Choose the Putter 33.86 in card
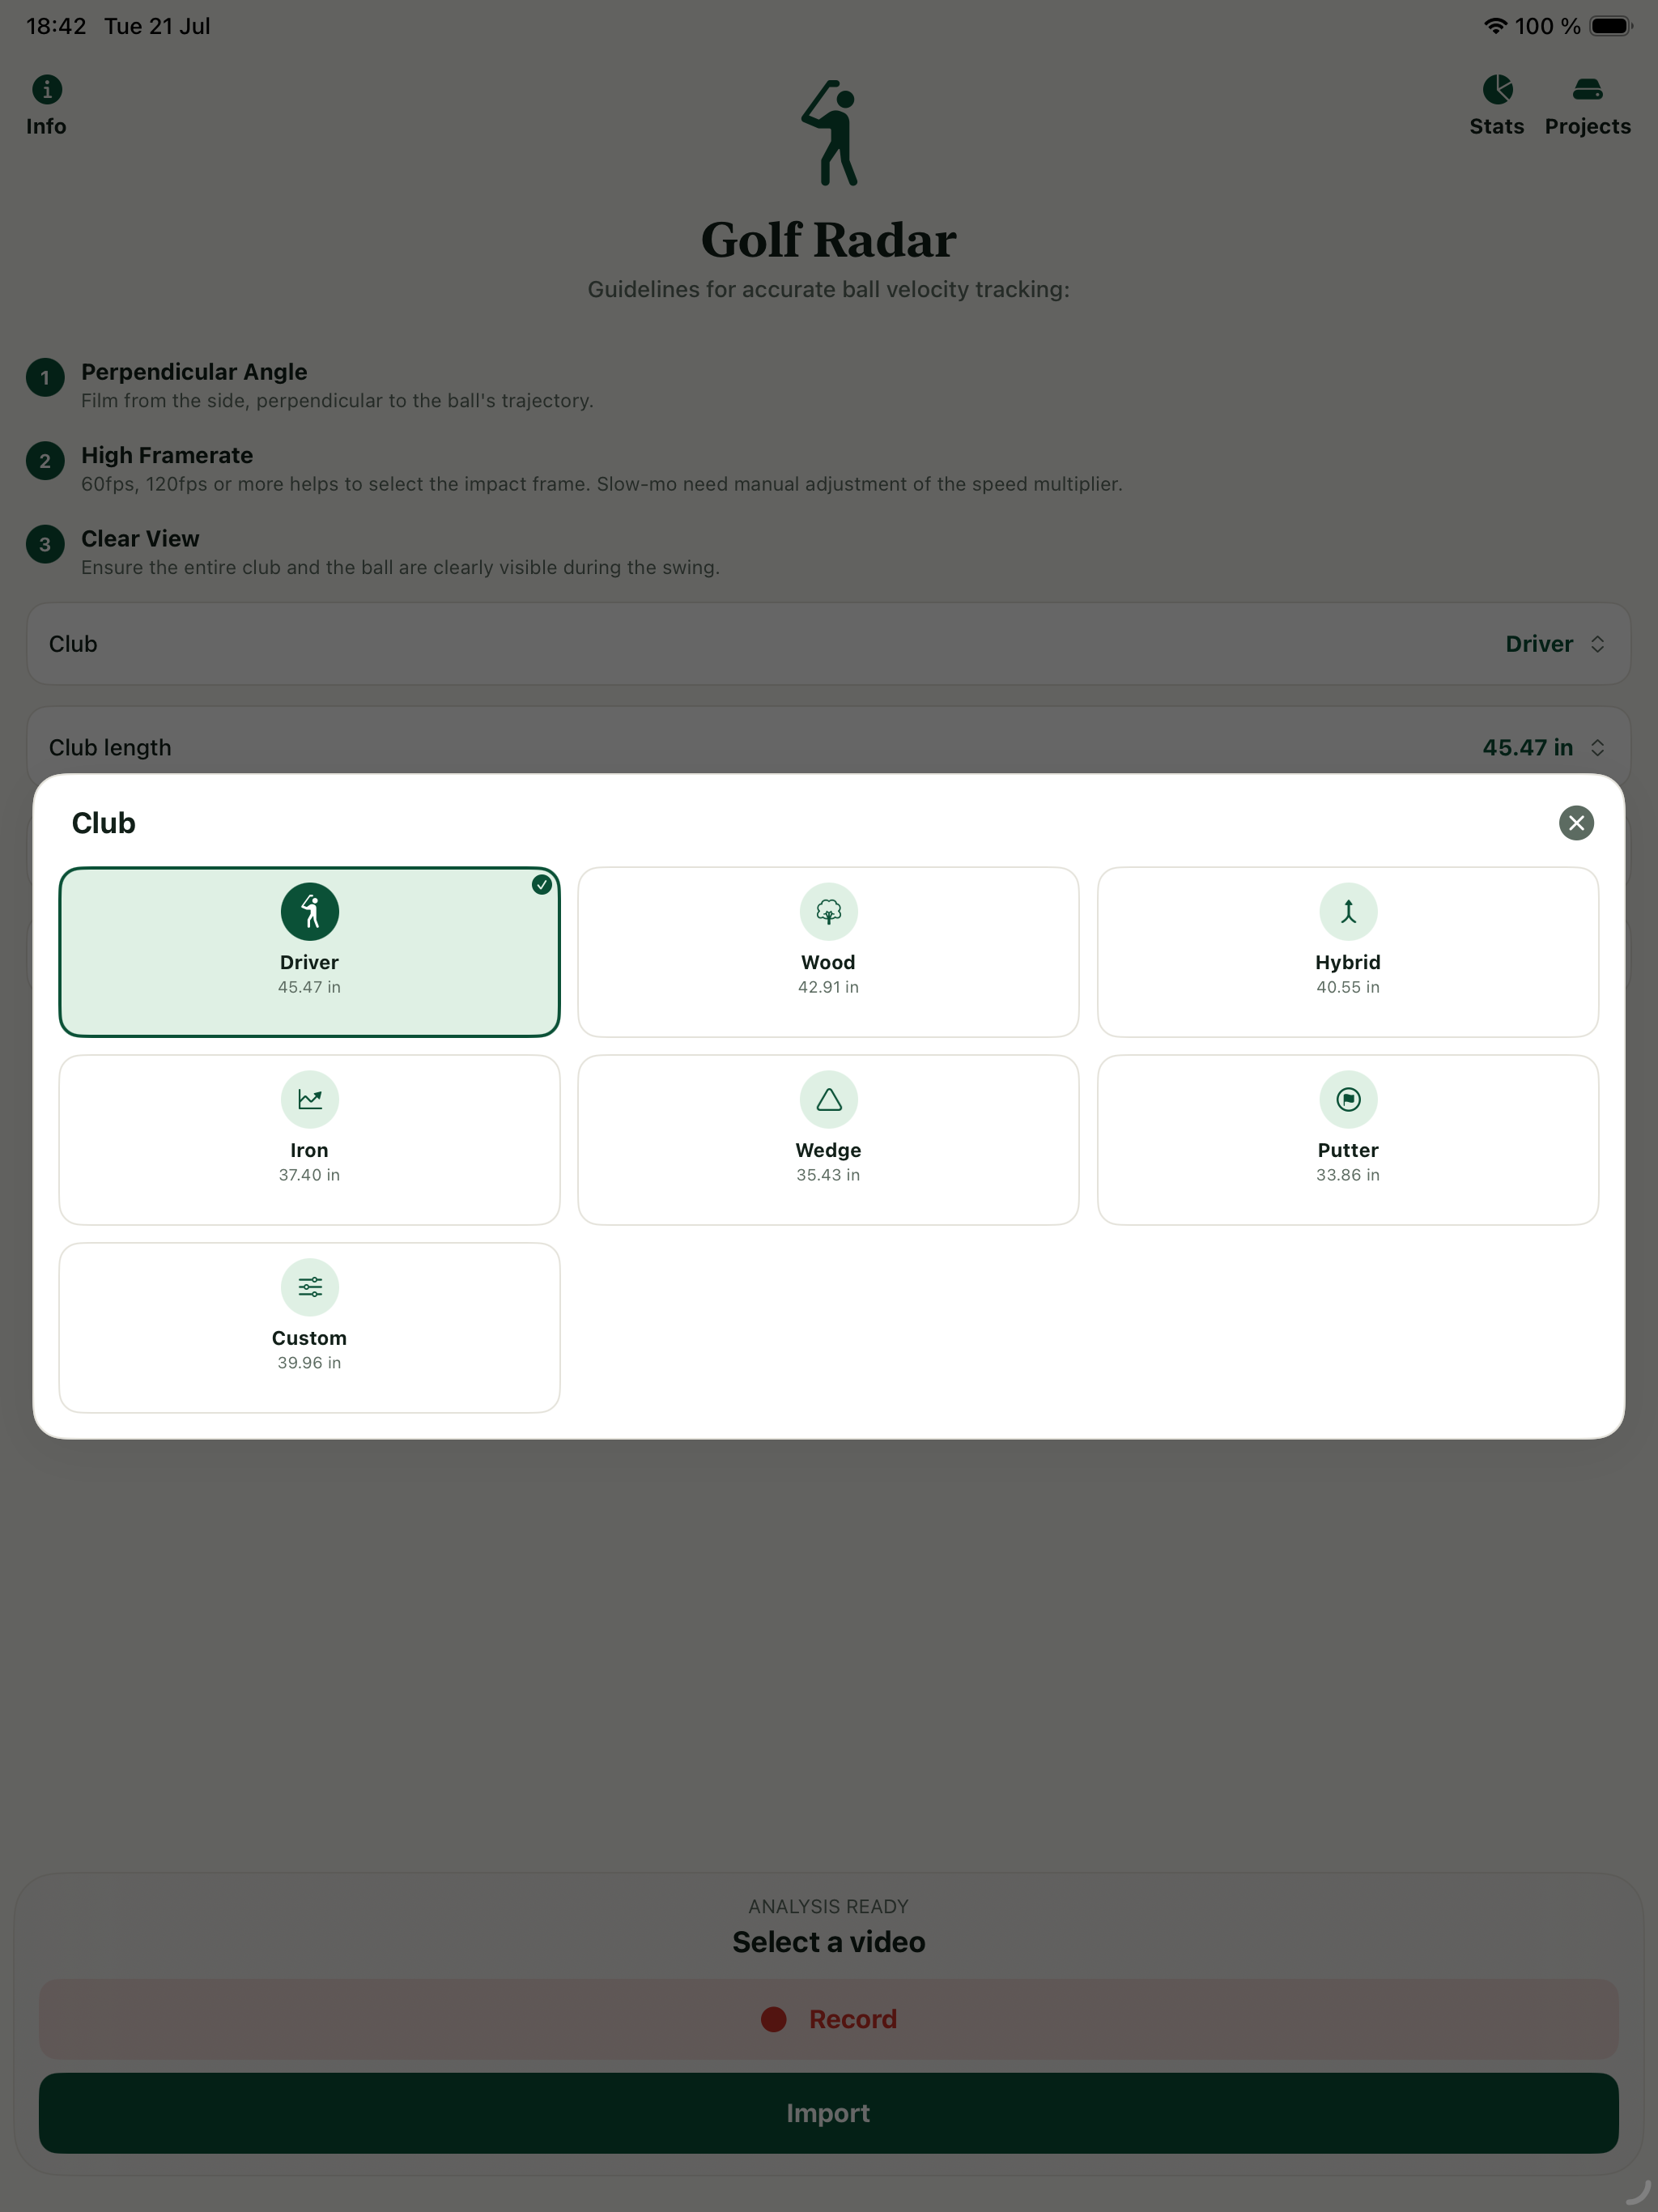 point(1348,1140)
